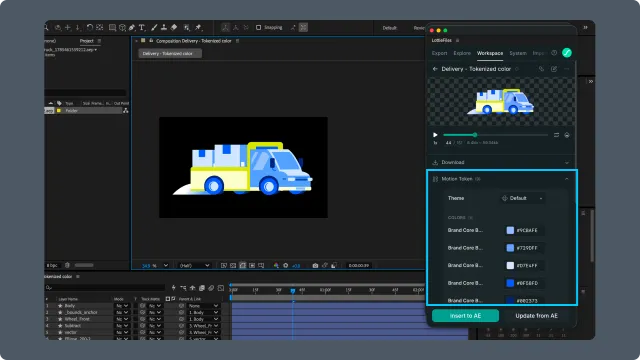Open the Body layer parent dropdown showing None
Viewport: 640px width, 360px height.
204,306
